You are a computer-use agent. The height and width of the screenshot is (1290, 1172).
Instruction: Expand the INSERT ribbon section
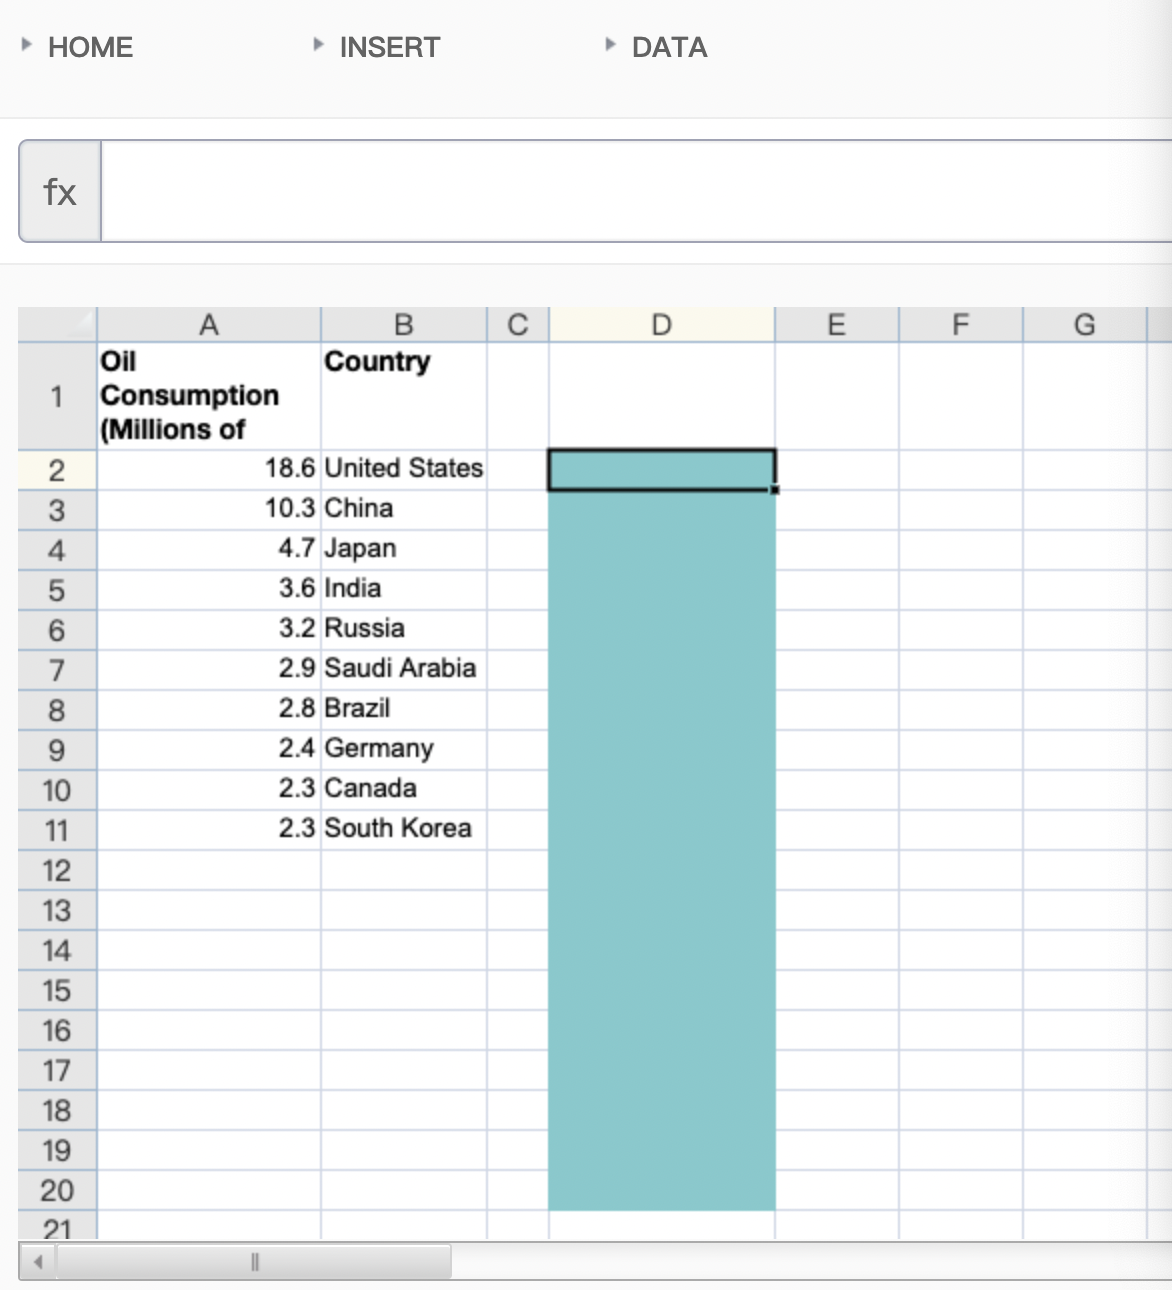click(x=377, y=47)
